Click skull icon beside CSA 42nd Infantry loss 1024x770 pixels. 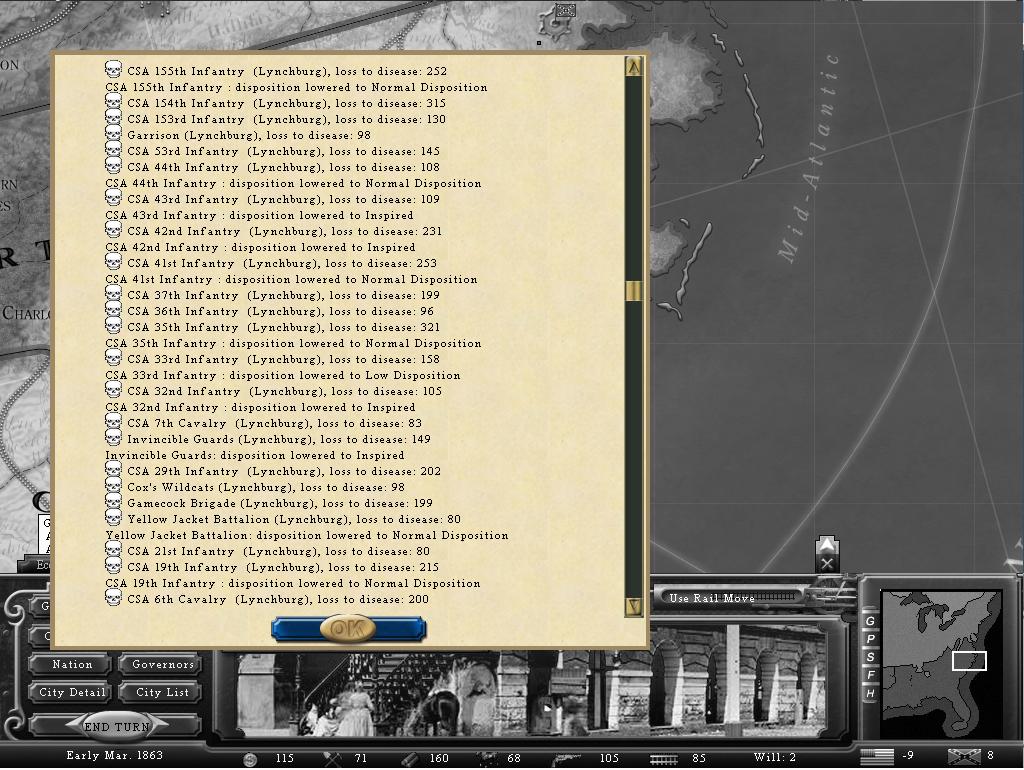click(113, 229)
